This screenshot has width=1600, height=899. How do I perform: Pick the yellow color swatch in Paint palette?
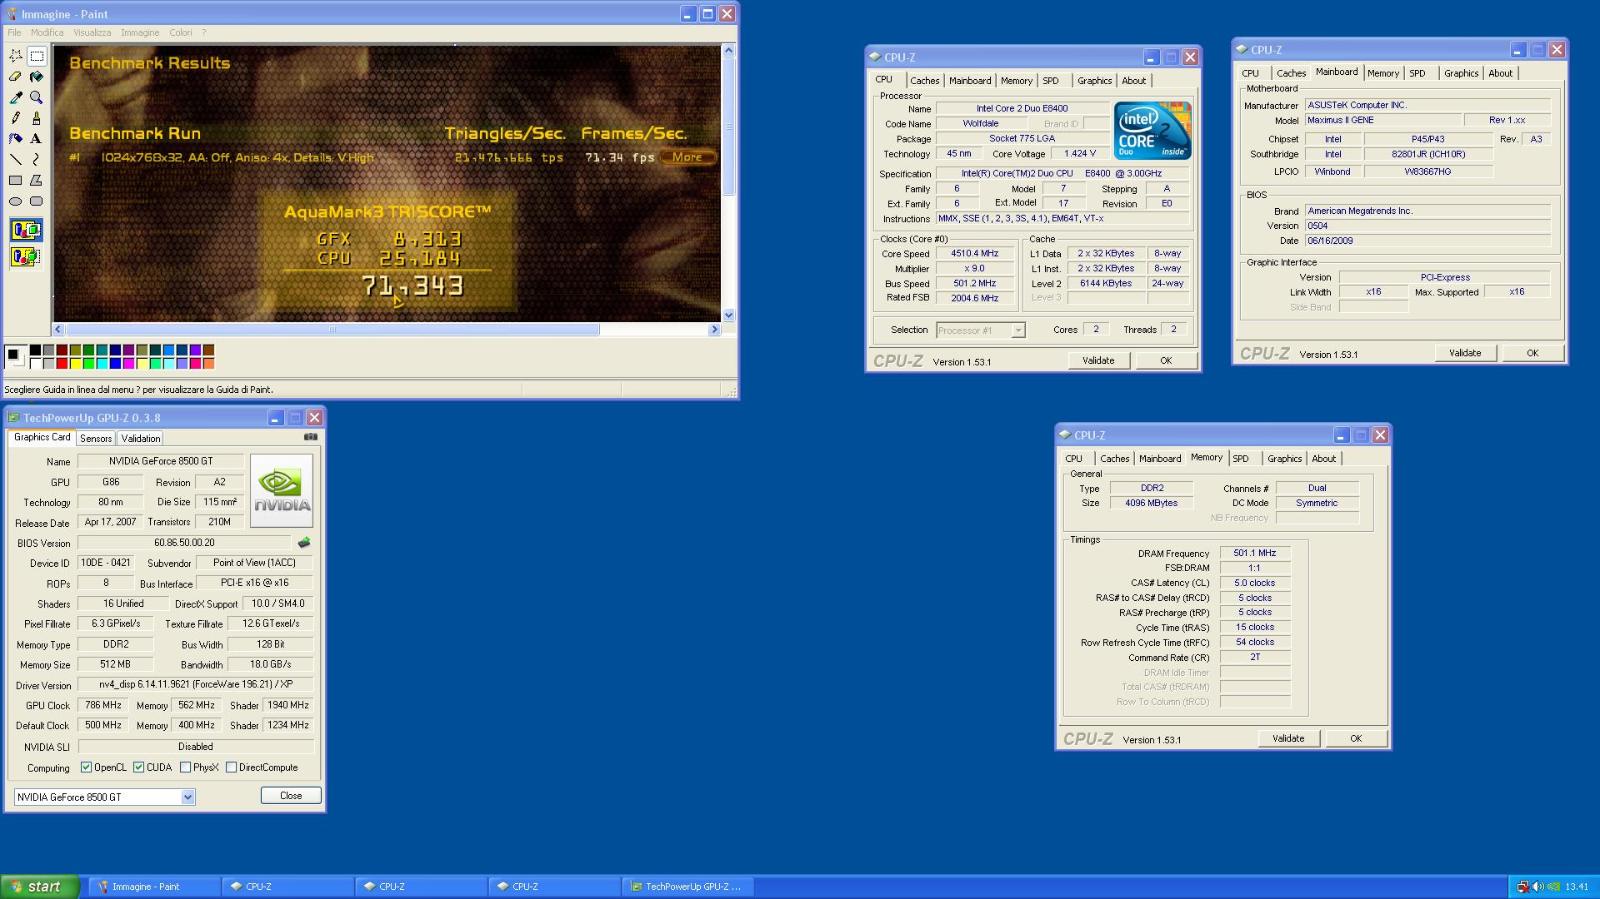coord(75,363)
